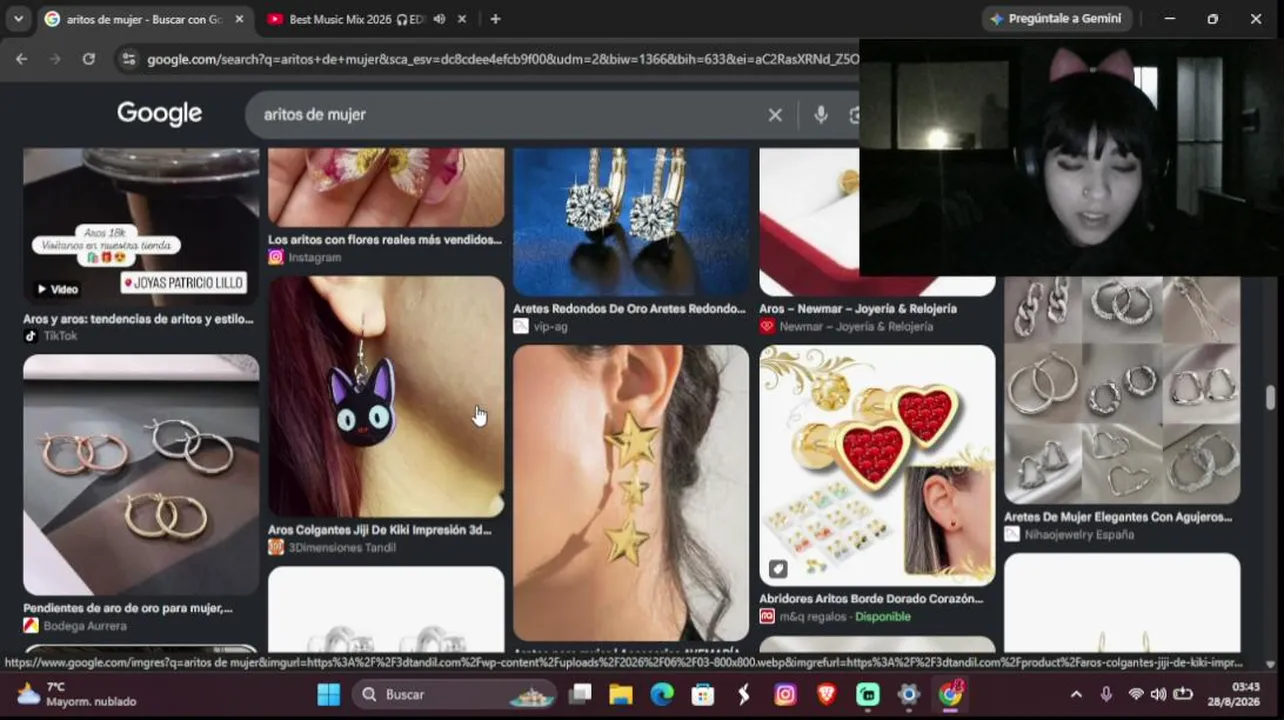Click the taskbar Buscar search box
The height and width of the screenshot is (720, 1284).
pyautogui.click(x=455, y=694)
